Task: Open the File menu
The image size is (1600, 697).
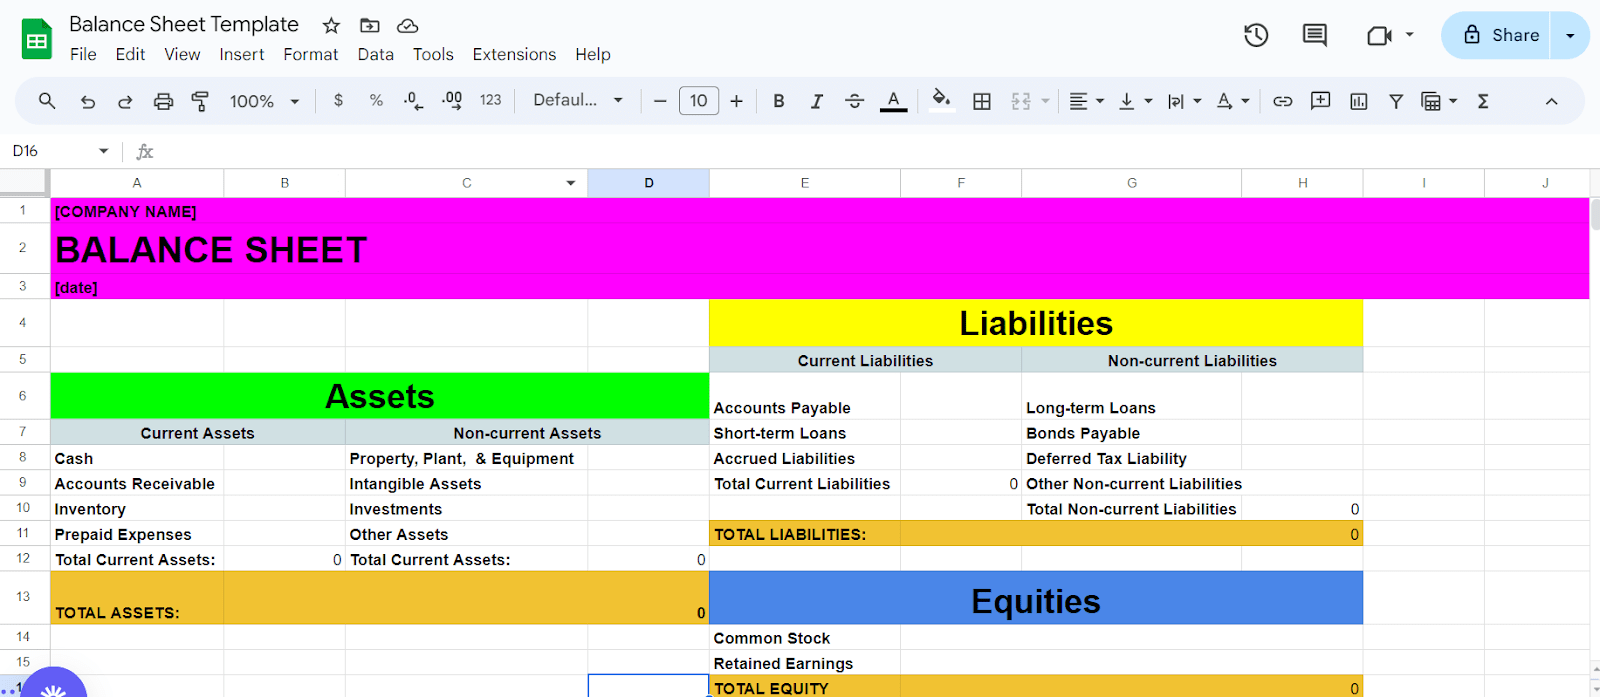Action: coord(83,54)
